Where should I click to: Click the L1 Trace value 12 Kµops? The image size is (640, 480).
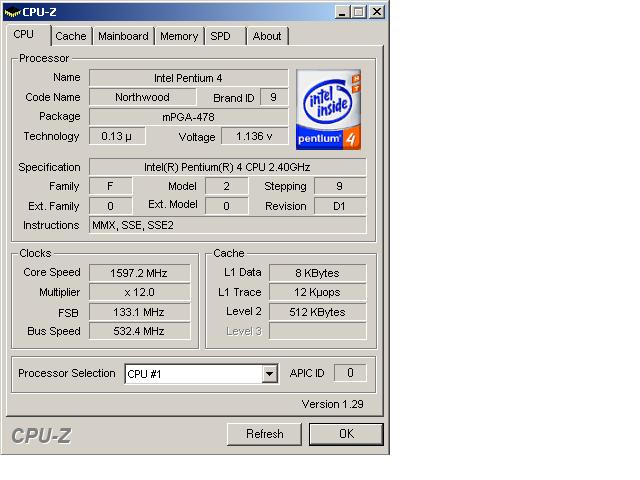click(318, 292)
